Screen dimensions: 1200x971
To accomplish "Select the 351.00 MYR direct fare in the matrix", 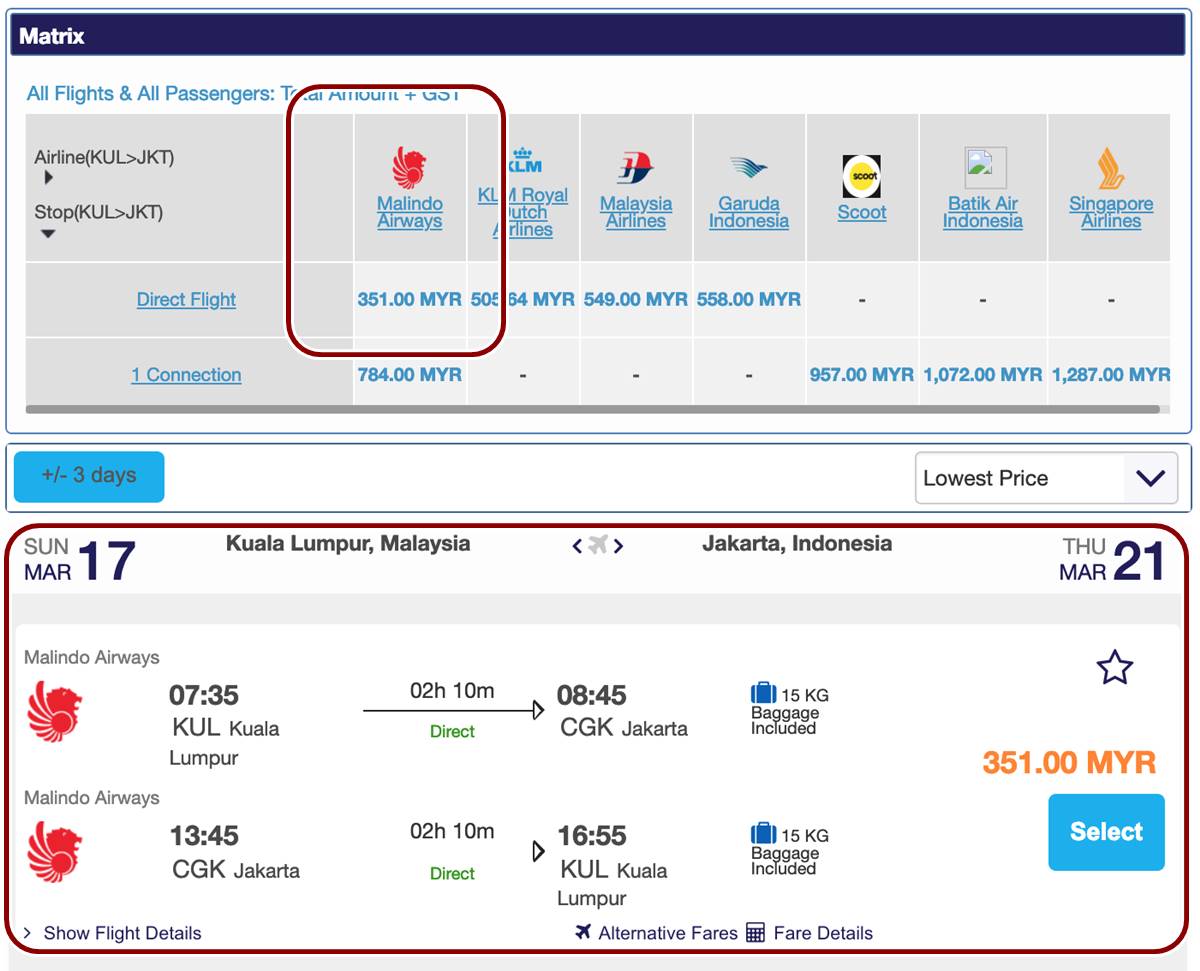I will click(410, 299).
